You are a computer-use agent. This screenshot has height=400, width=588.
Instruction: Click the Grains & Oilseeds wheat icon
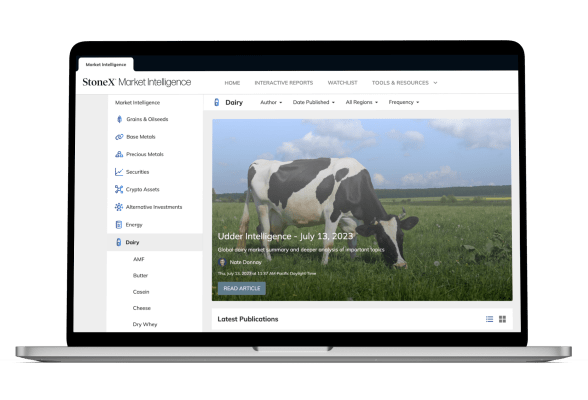coord(119,119)
